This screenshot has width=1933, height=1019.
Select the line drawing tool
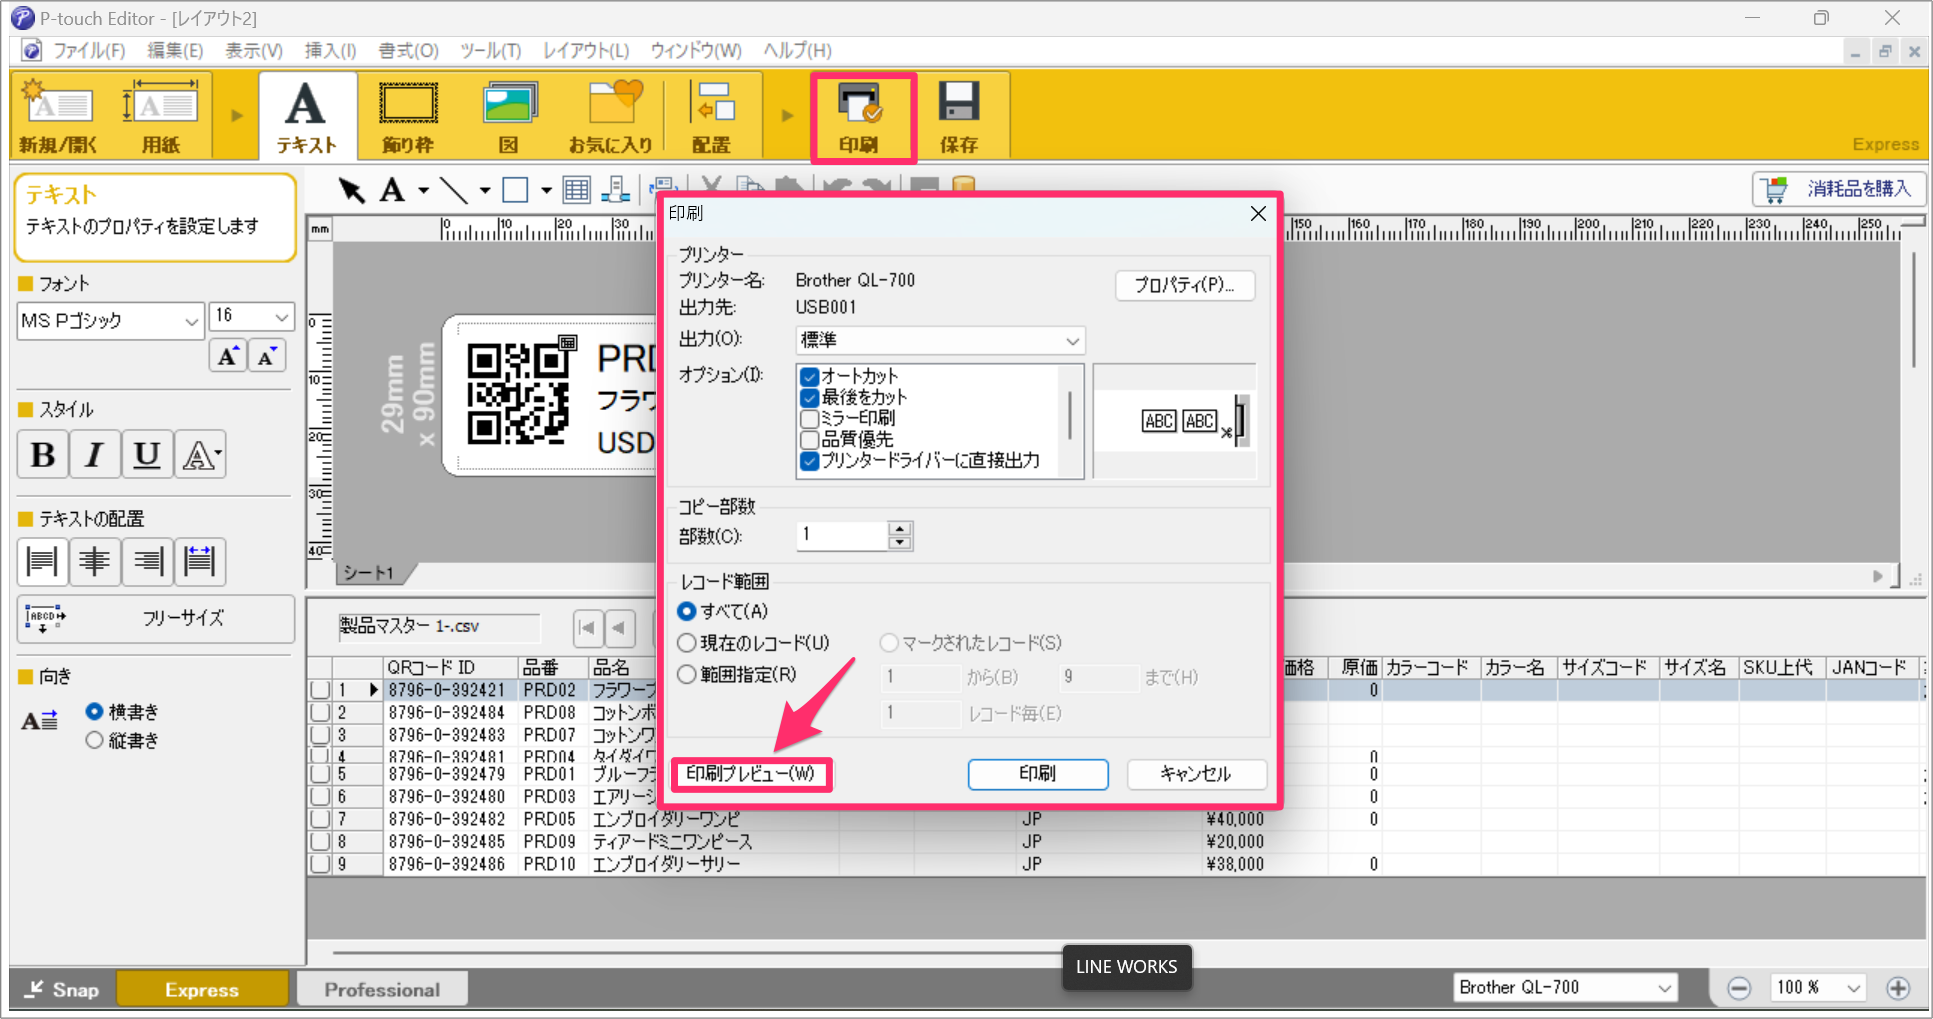(x=453, y=189)
